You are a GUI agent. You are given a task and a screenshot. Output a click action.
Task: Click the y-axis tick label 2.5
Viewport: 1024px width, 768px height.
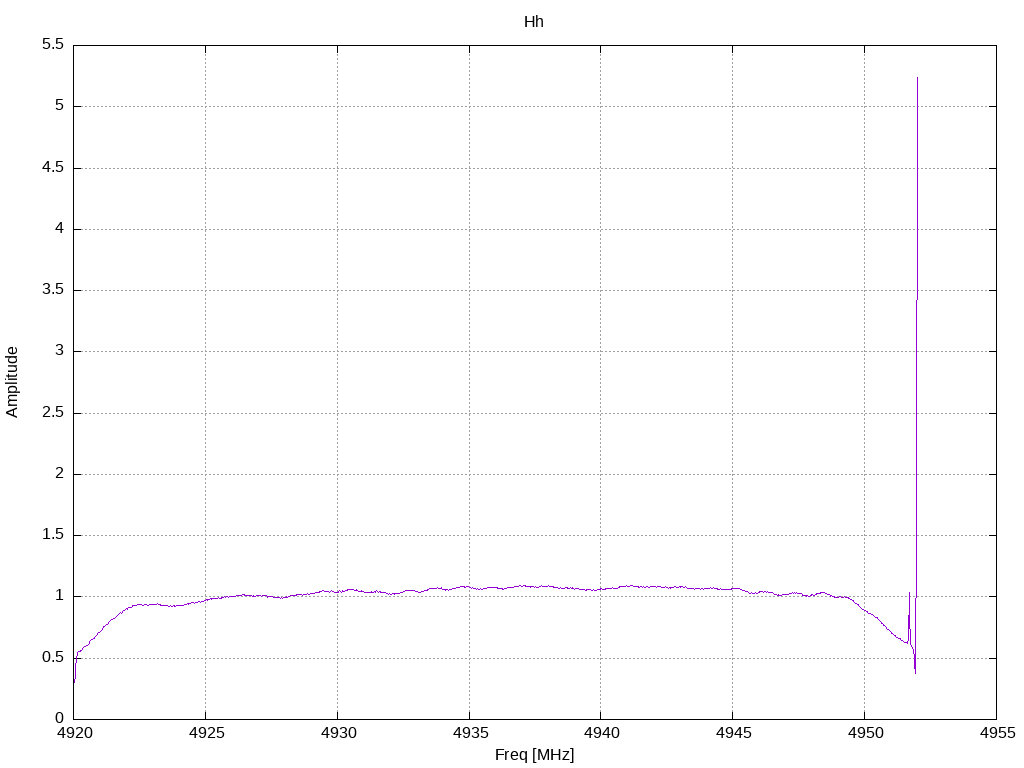coord(53,412)
